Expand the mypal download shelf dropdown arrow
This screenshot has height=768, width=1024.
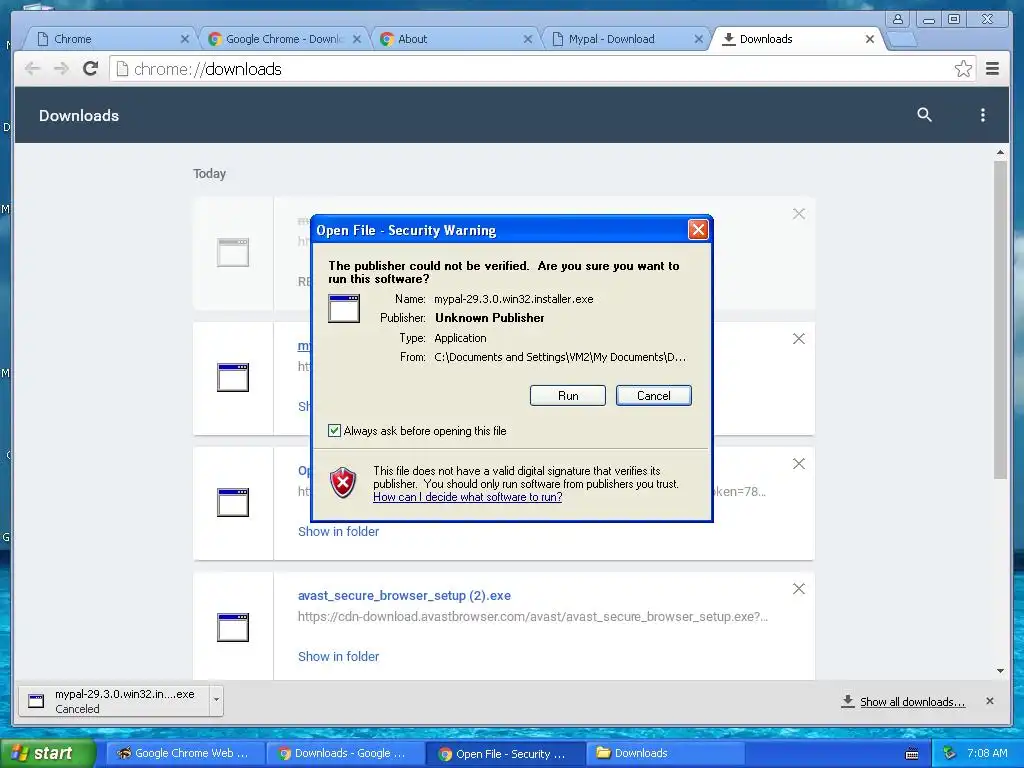pyautogui.click(x=216, y=701)
